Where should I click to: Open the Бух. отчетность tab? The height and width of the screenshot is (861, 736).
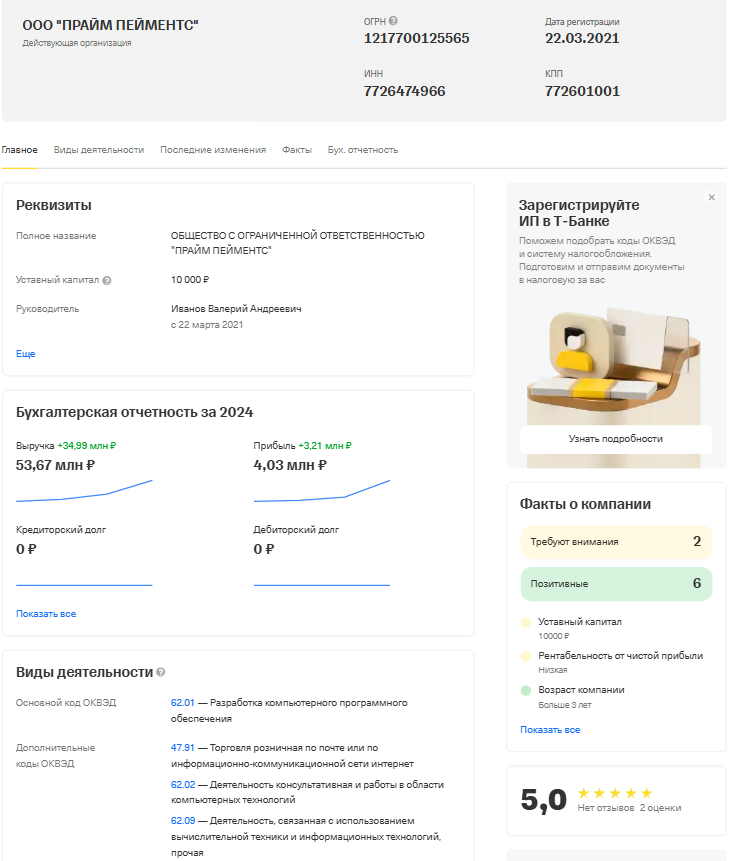tap(363, 150)
